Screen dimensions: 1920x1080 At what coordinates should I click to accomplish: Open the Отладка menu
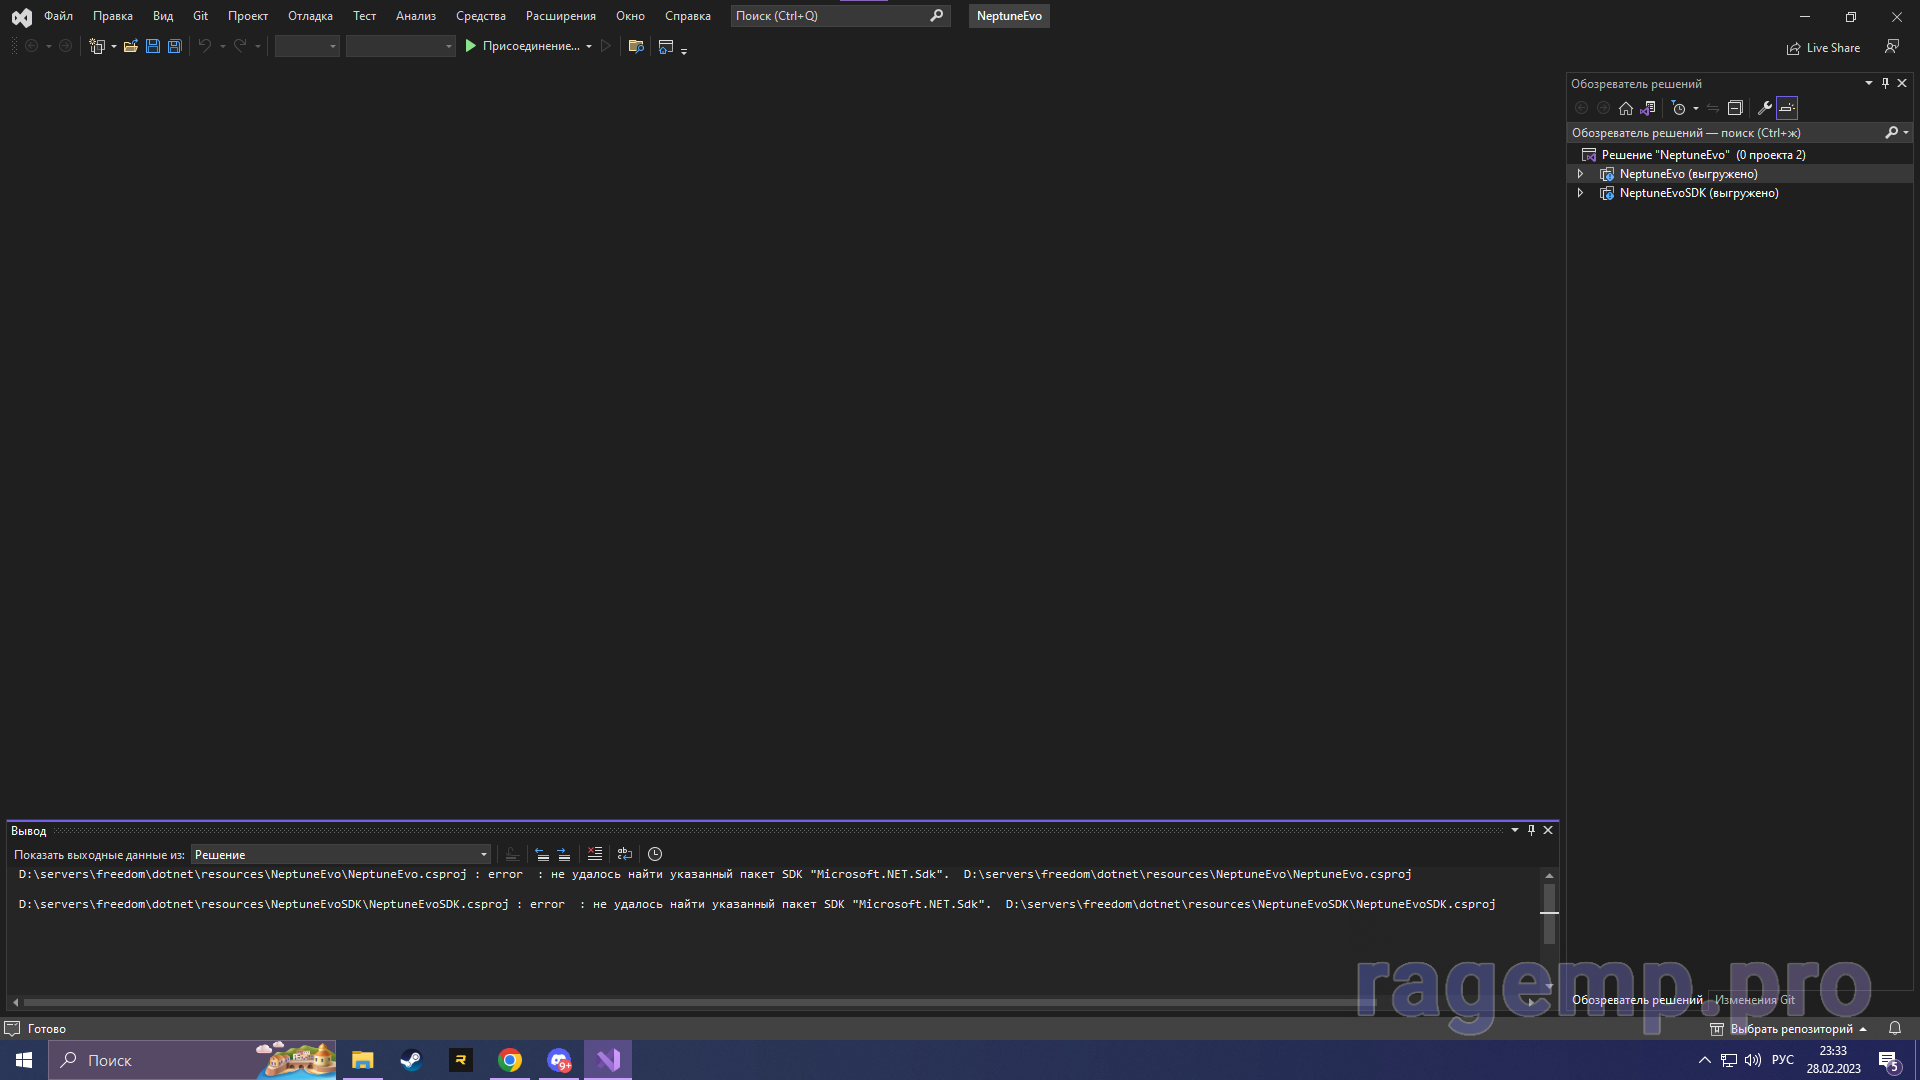(x=310, y=16)
